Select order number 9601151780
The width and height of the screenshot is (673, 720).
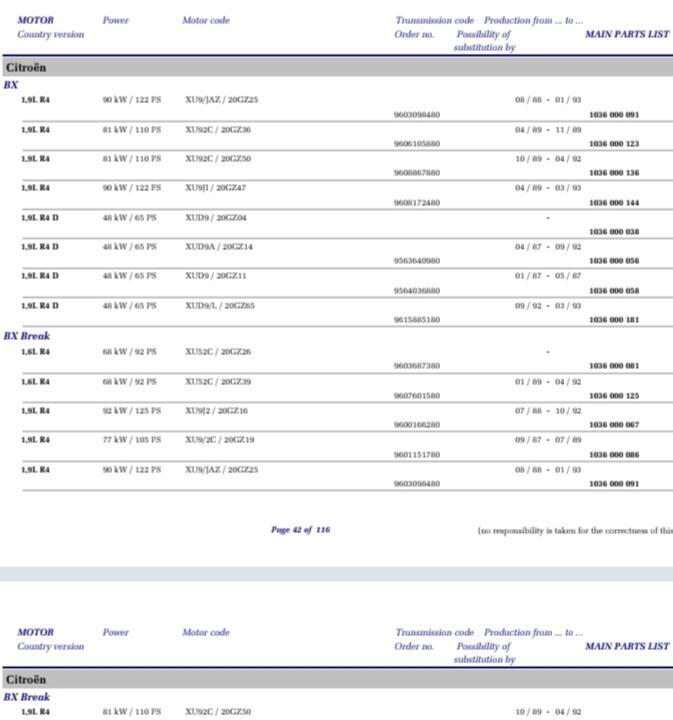(417, 455)
